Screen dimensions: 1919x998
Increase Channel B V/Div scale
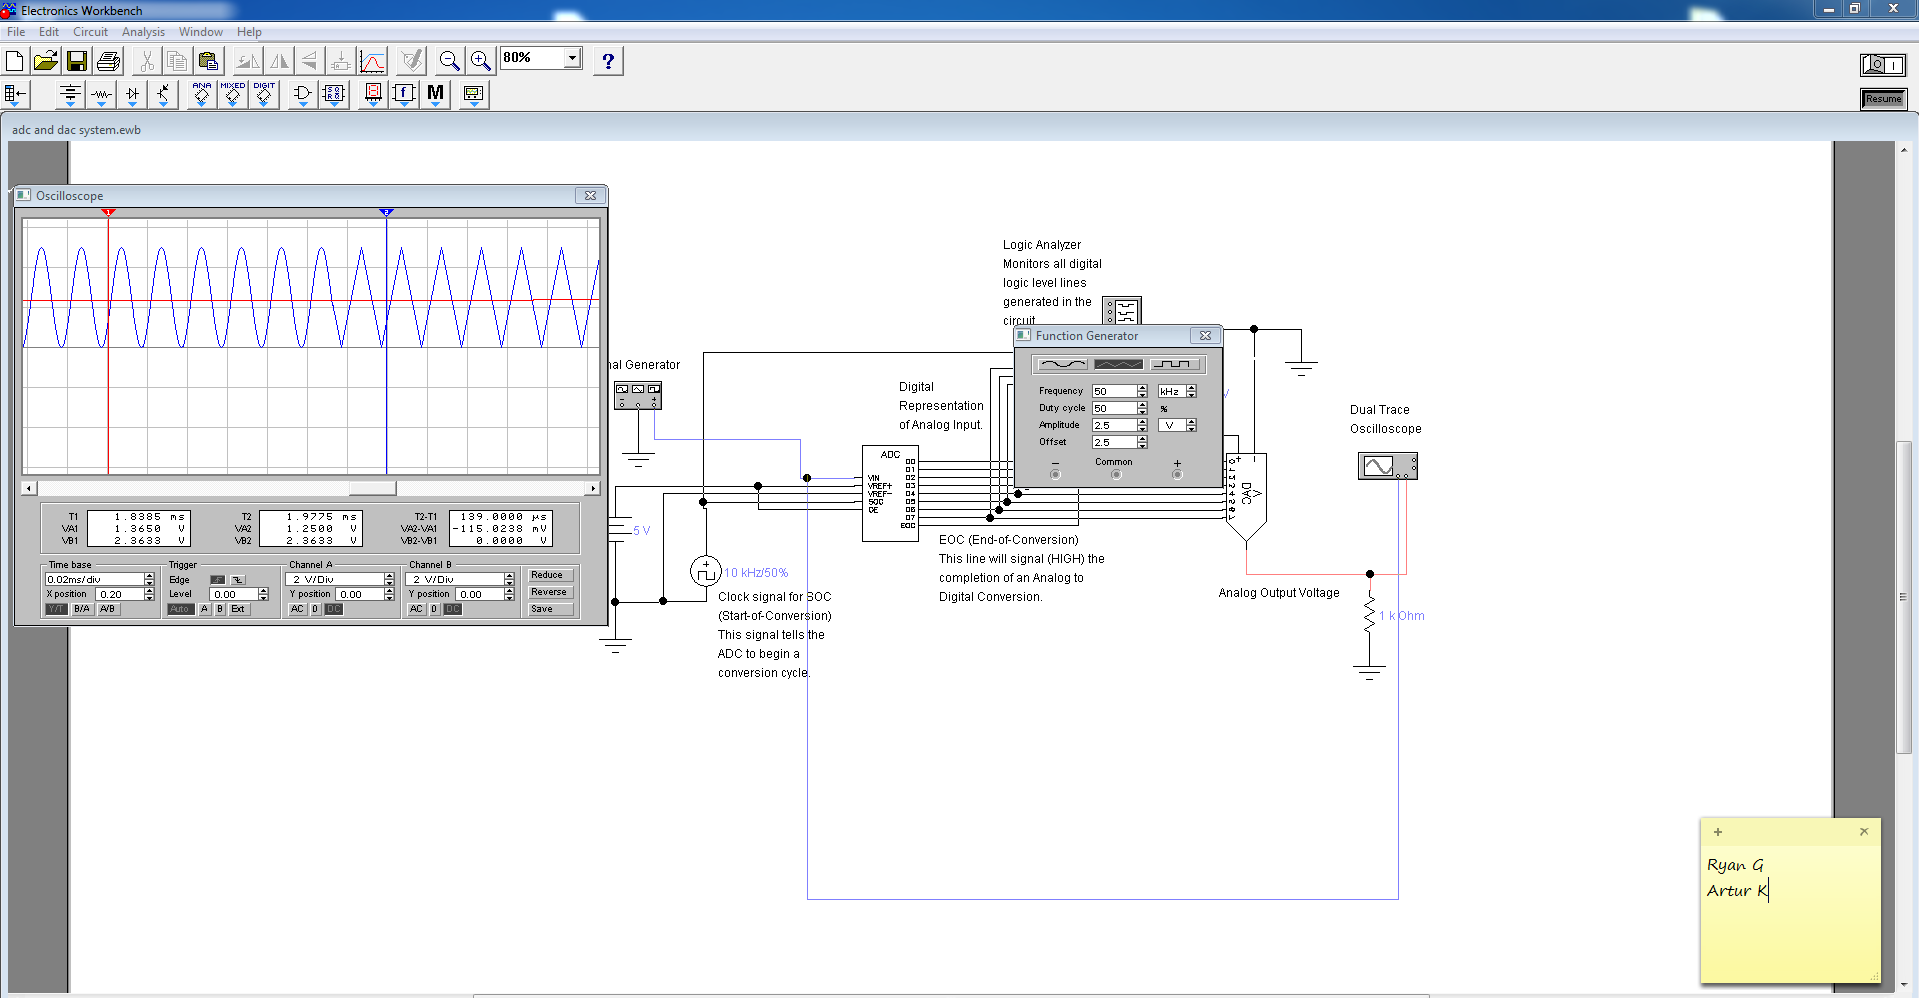coord(509,576)
